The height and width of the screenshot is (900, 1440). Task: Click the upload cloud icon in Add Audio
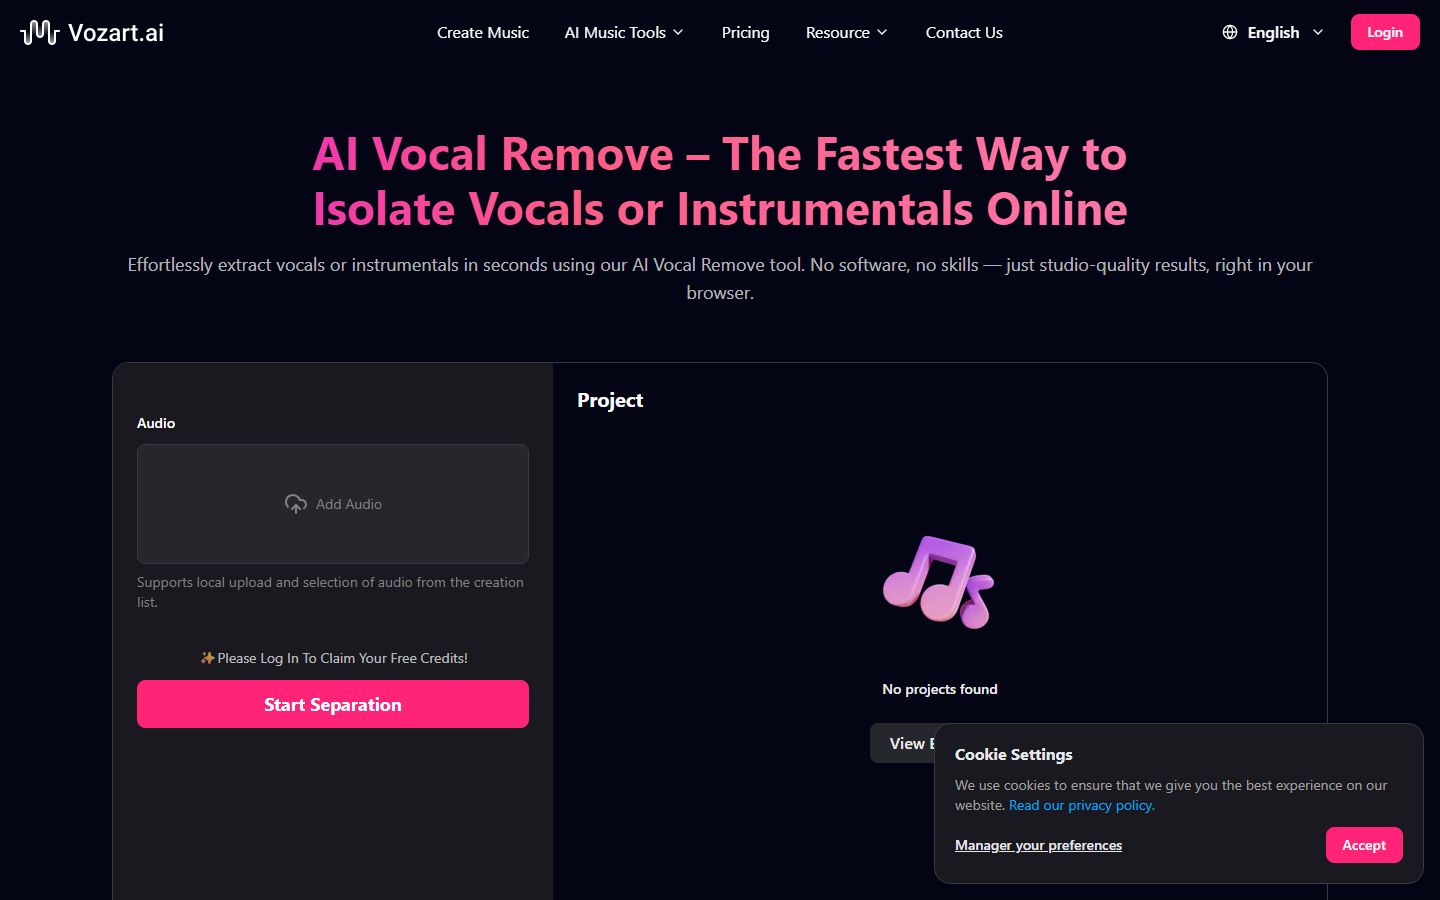(x=295, y=504)
